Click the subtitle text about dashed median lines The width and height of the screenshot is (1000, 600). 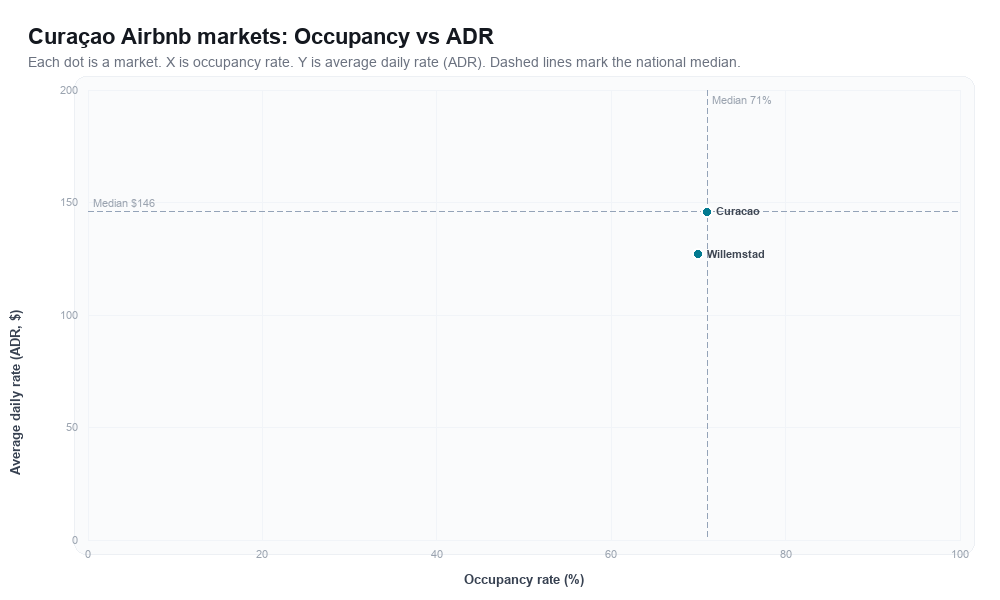[x=384, y=62]
